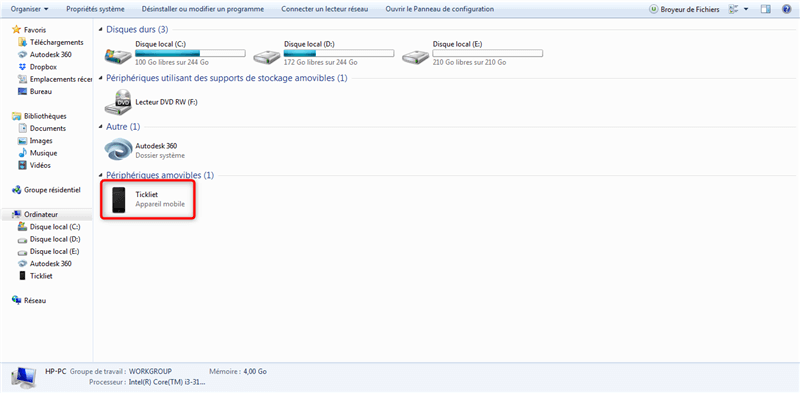Viewport: 800px width, 393px height.
Task: Select the Autodesk 360 system folder icon
Action: pos(118,150)
